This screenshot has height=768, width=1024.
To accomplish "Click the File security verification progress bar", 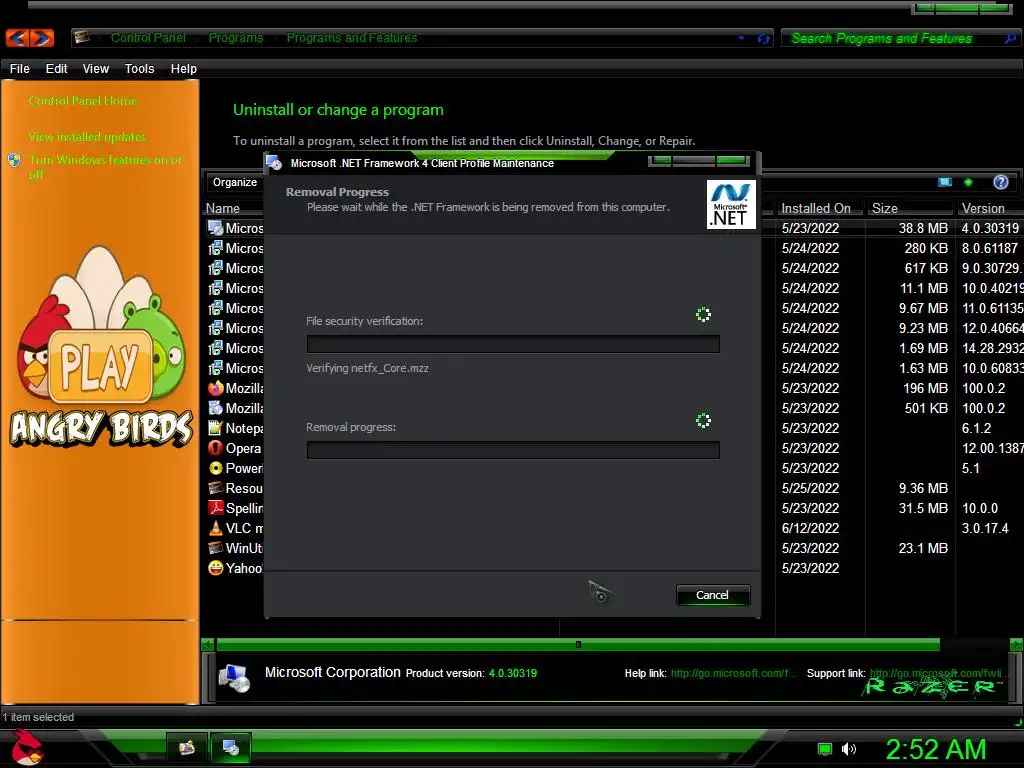I will tap(513, 344).
